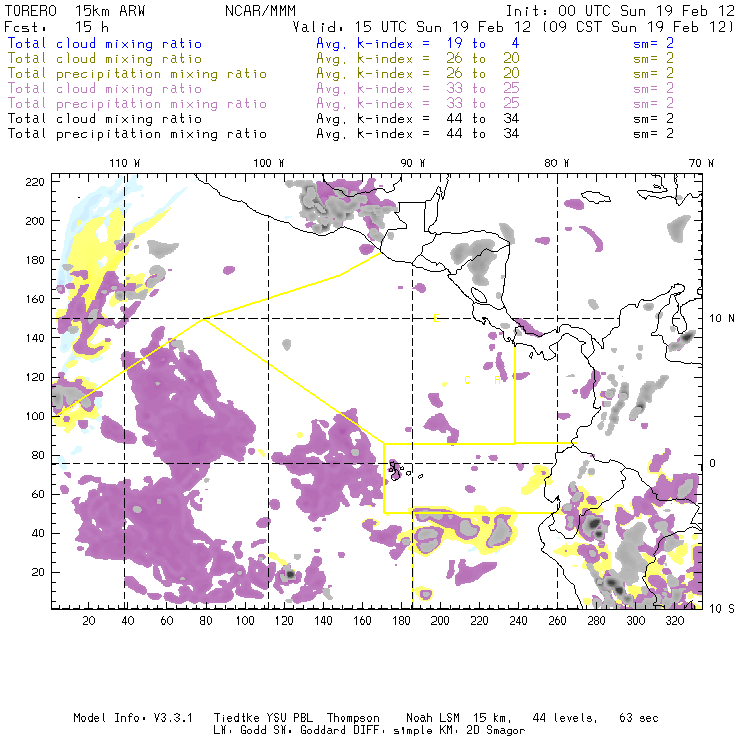
Task: Select the "Fcst: 15 h" forecast label
Action: click(x=56, y=27)
